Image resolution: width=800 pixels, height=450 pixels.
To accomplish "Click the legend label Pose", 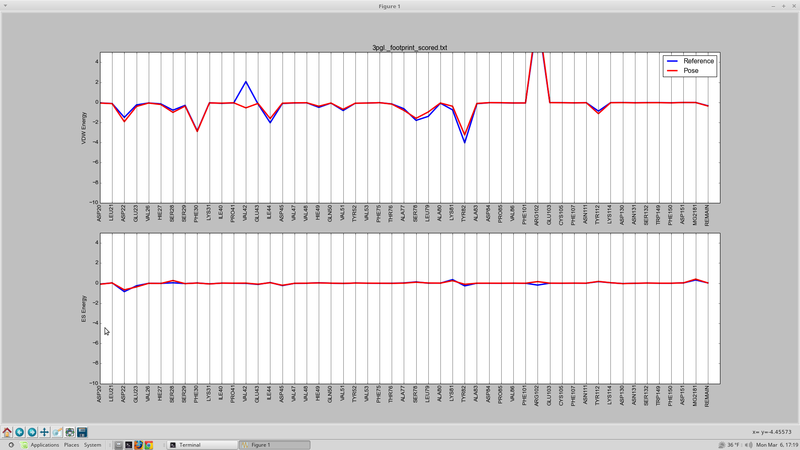I will coord(691,70).
